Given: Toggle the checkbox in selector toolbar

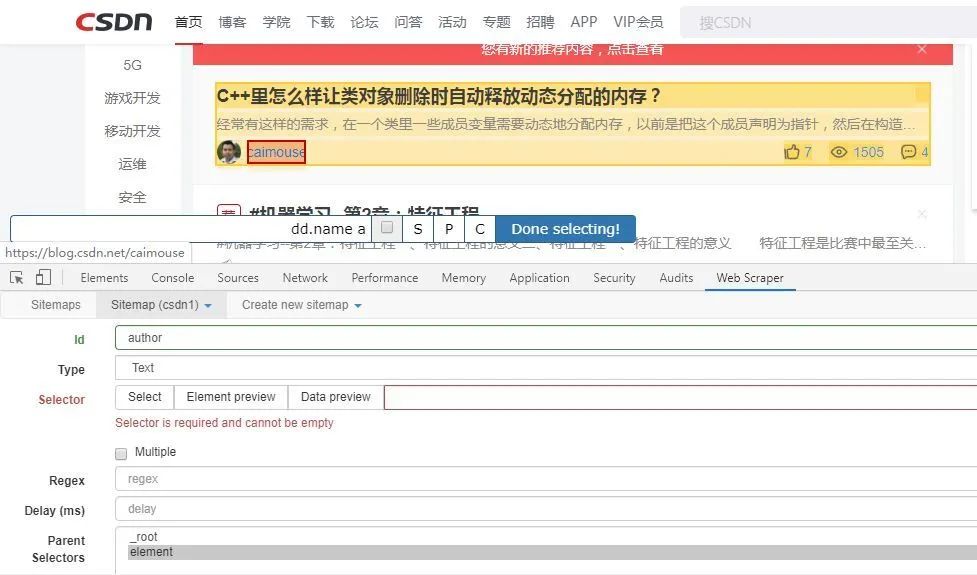Looking at the screenshot, I should [387, 227].
